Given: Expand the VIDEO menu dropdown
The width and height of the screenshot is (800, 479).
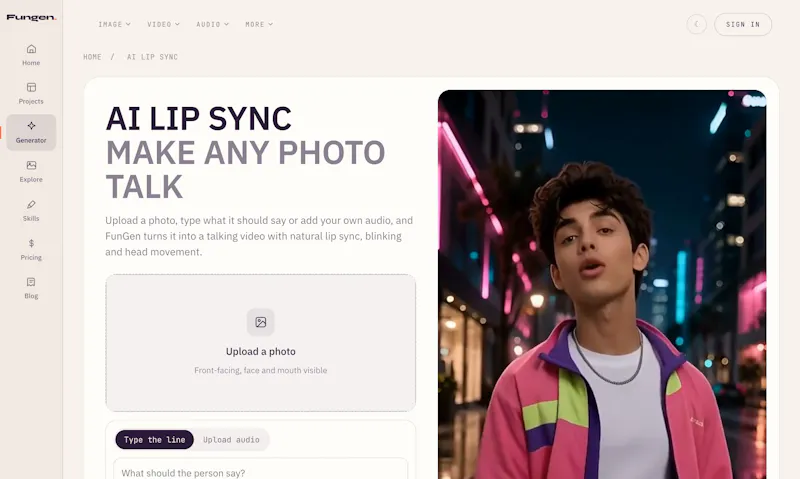Looking at the screenshot, I should pos(163,24).
